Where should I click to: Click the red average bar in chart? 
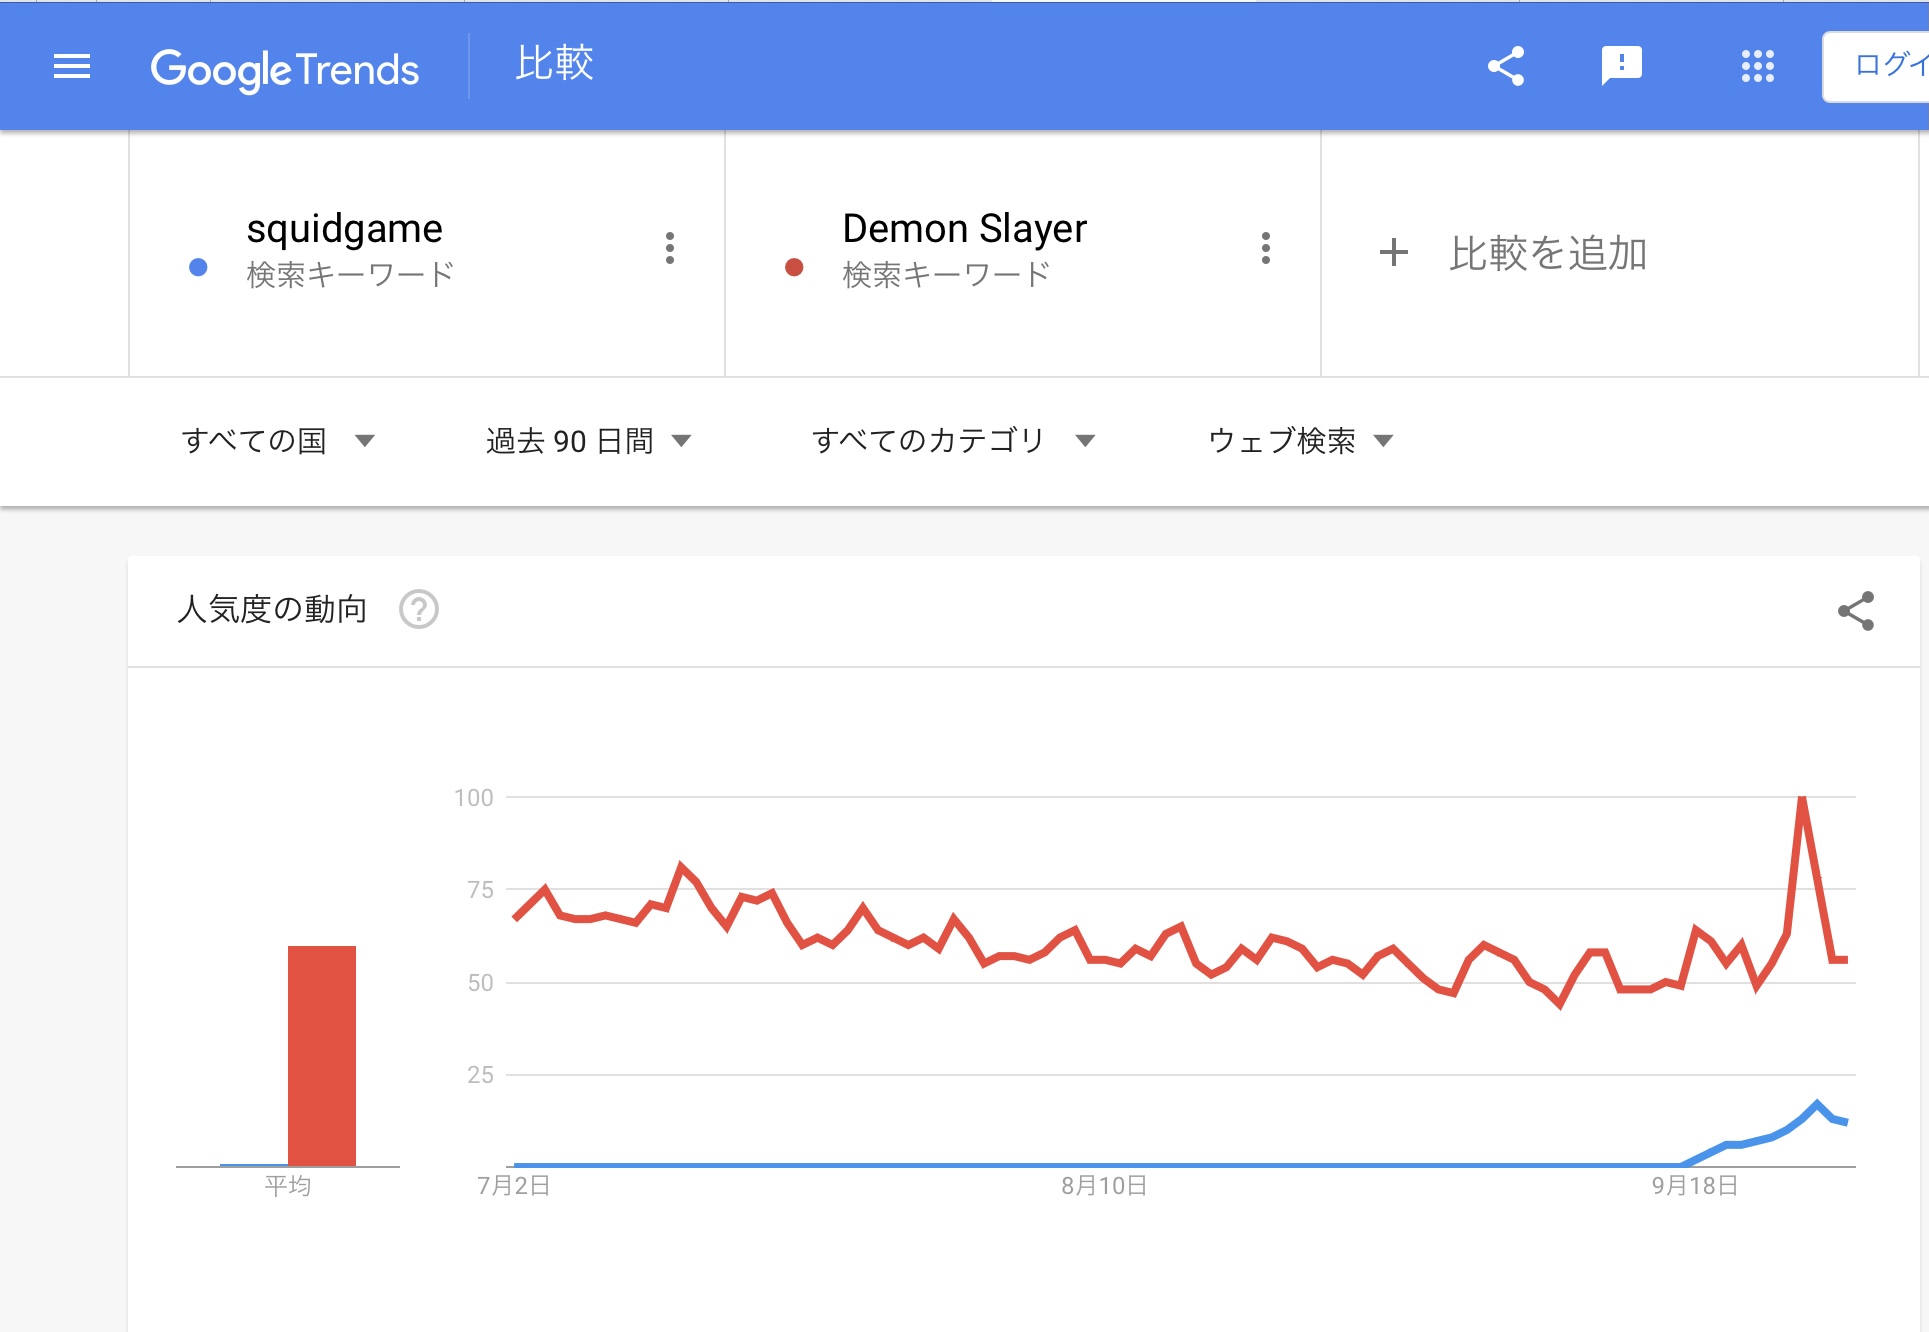[x=321, y=1055]
